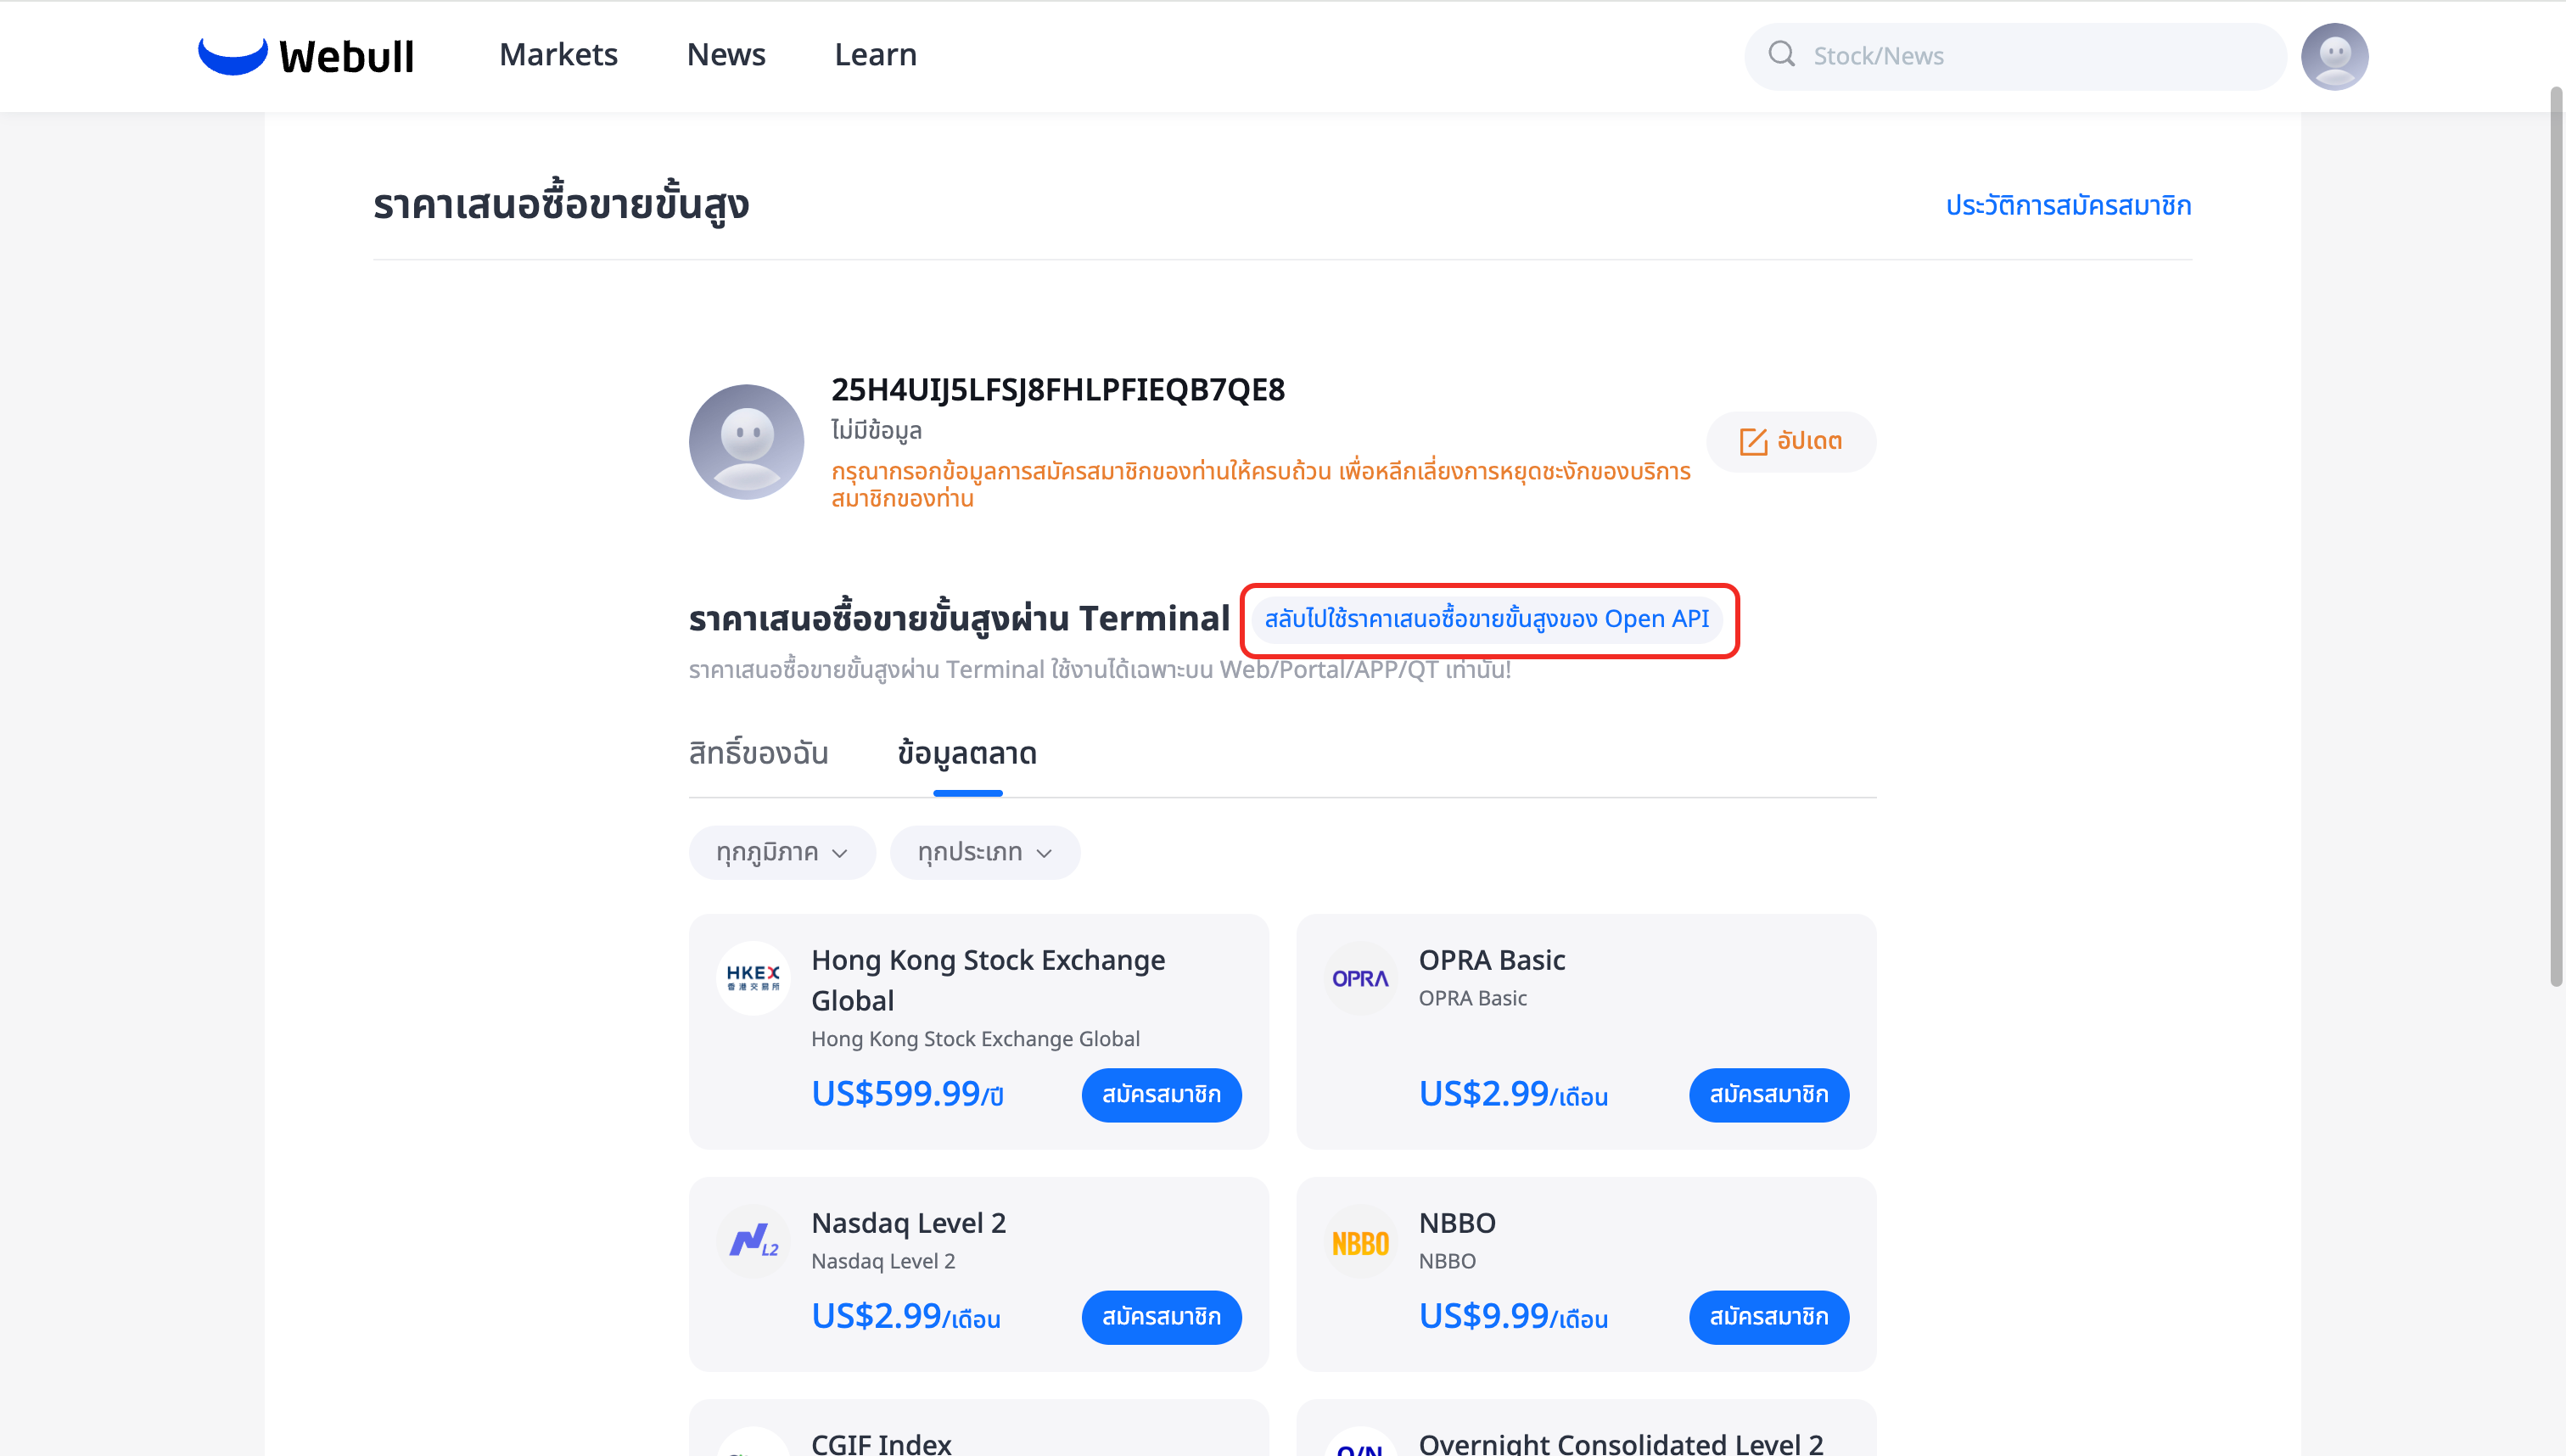Subscribe to Hong Kong Stock Exchange Global
Image resolution: width=2566 pixels, height=1456 pixels.
(1161, 1095)
